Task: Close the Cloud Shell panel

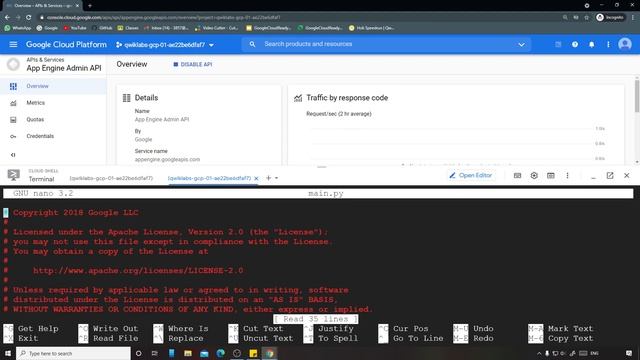Action: point(627,176)
